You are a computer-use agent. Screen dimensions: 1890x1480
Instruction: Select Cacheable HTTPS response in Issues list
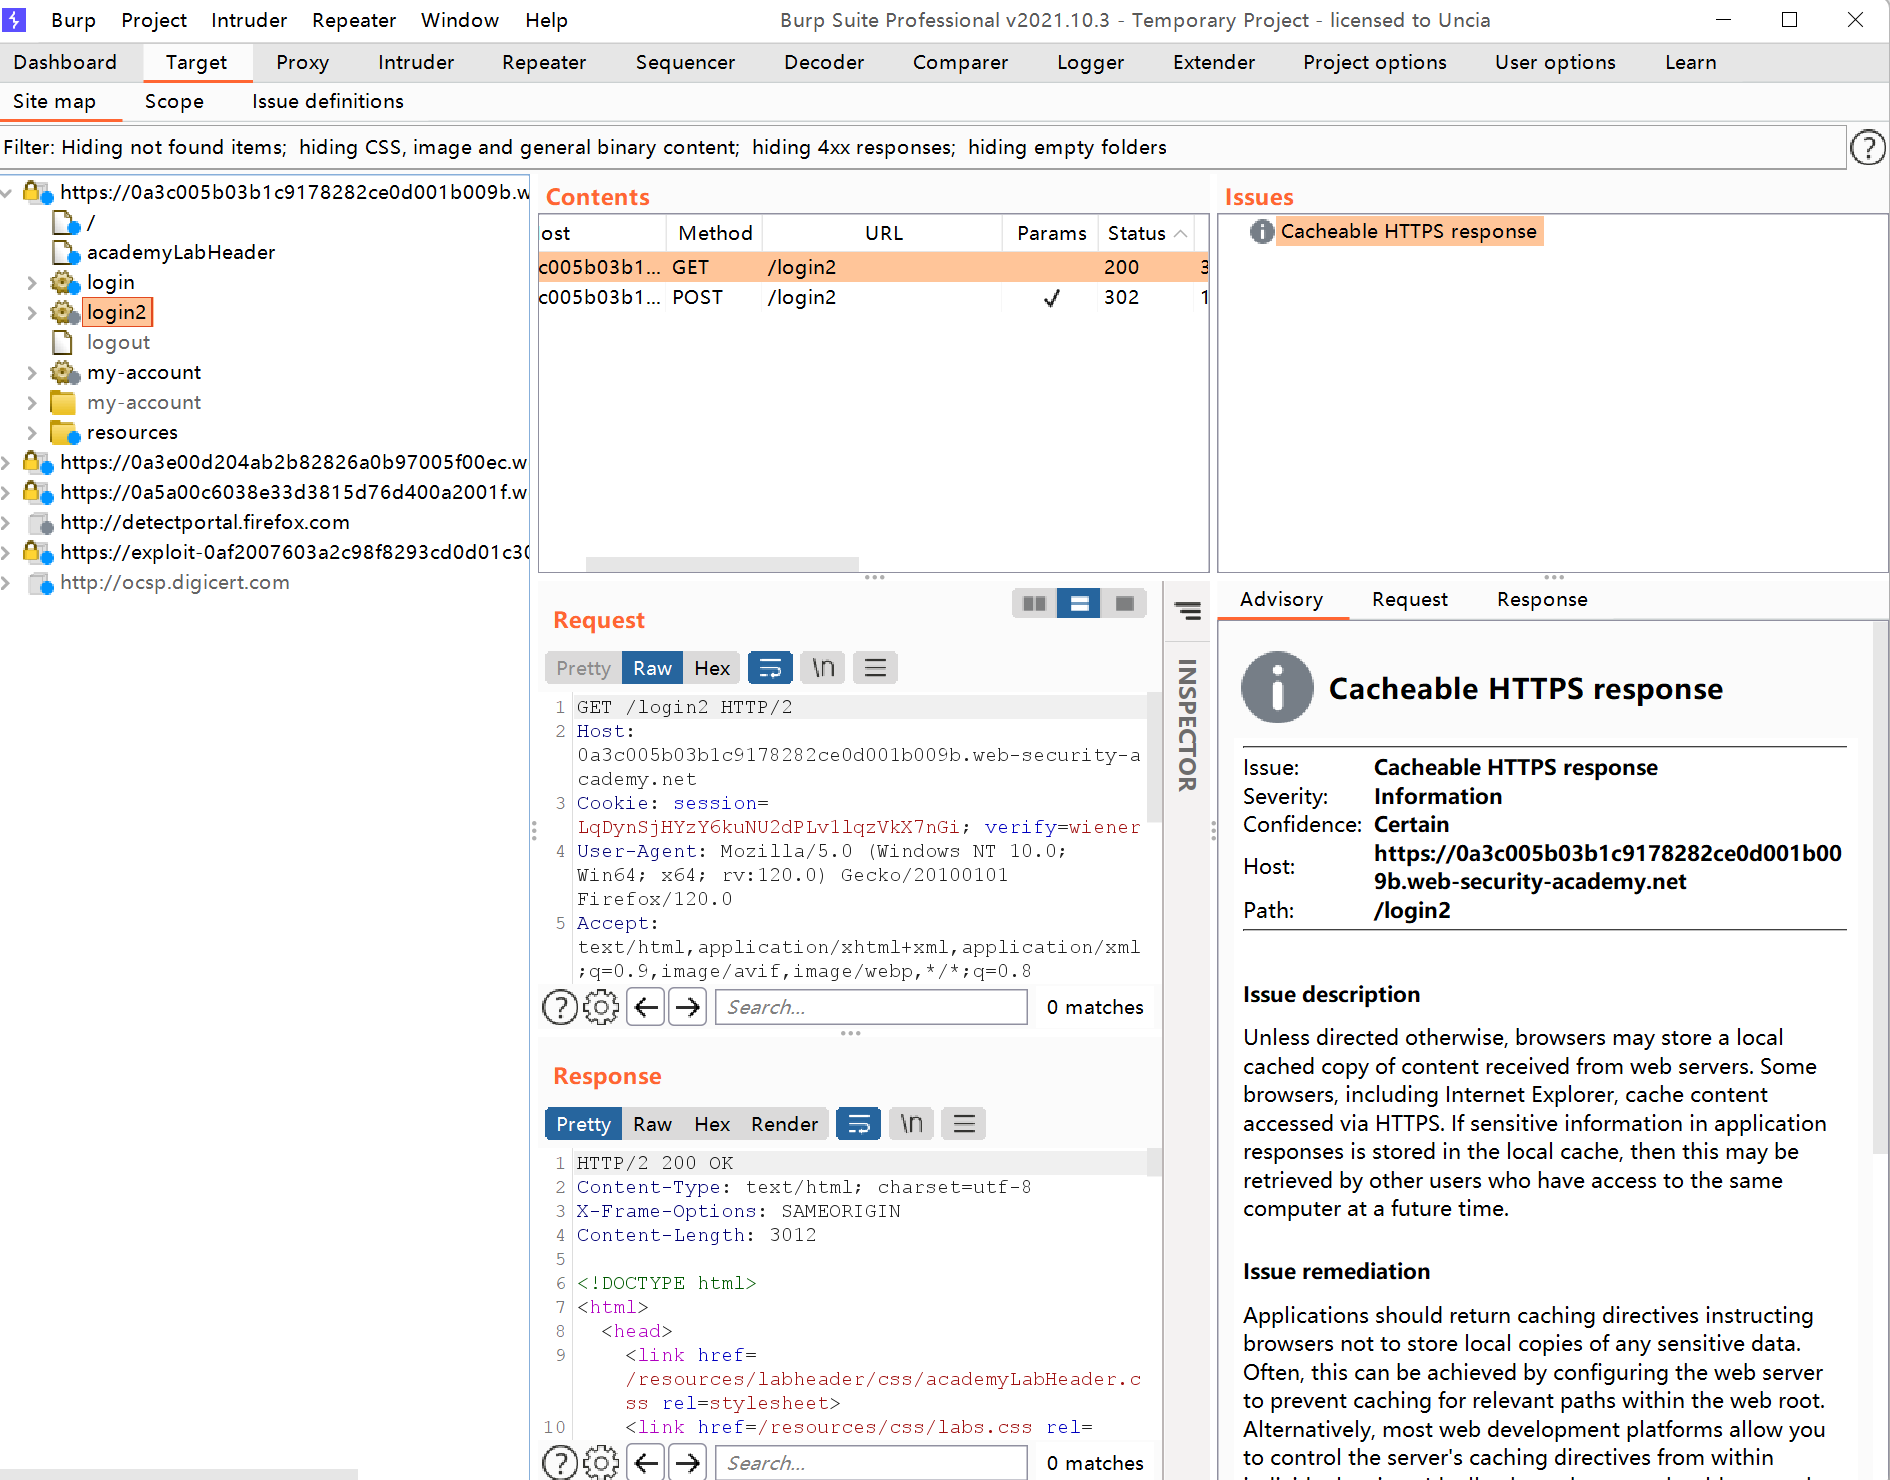(x=1408, y=231)
